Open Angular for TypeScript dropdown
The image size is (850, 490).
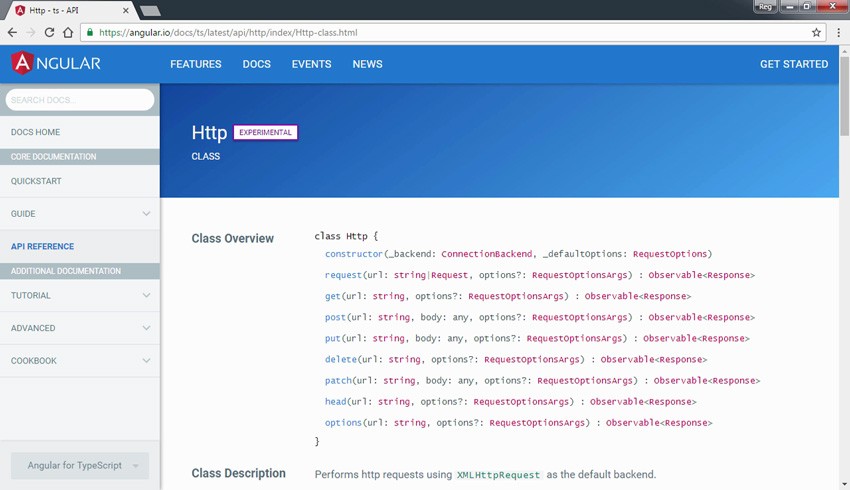click(x=80, y=466)
